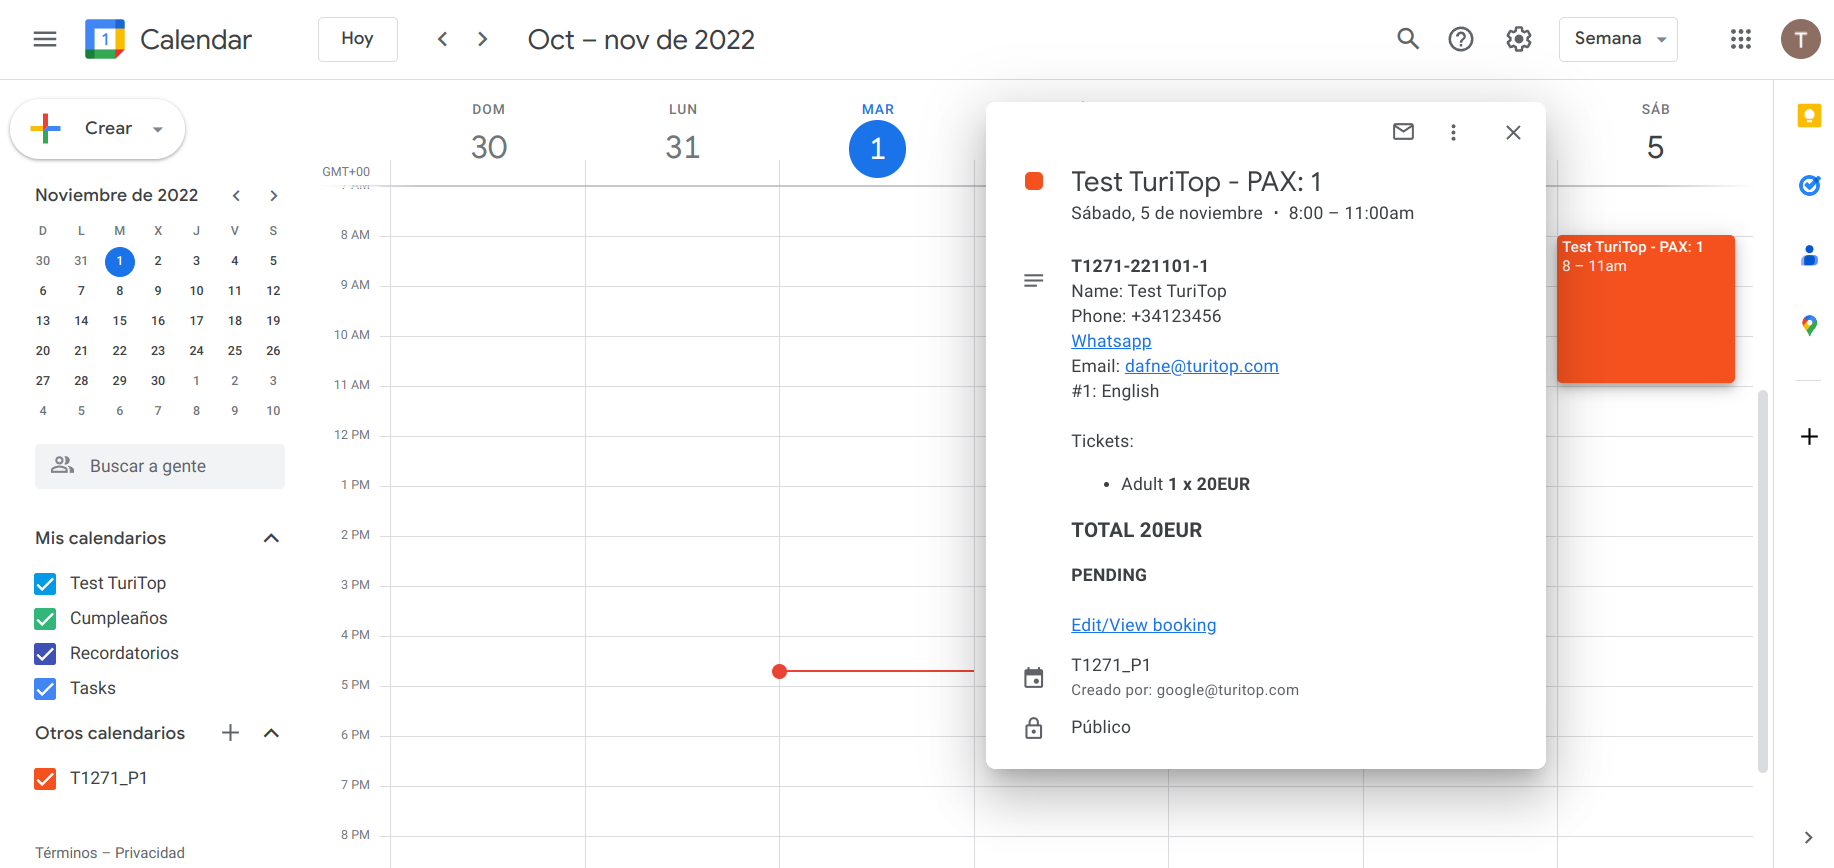Expand the Crear button dropdown arrow
1834x868 pixels.
click(x=158, y=129)
